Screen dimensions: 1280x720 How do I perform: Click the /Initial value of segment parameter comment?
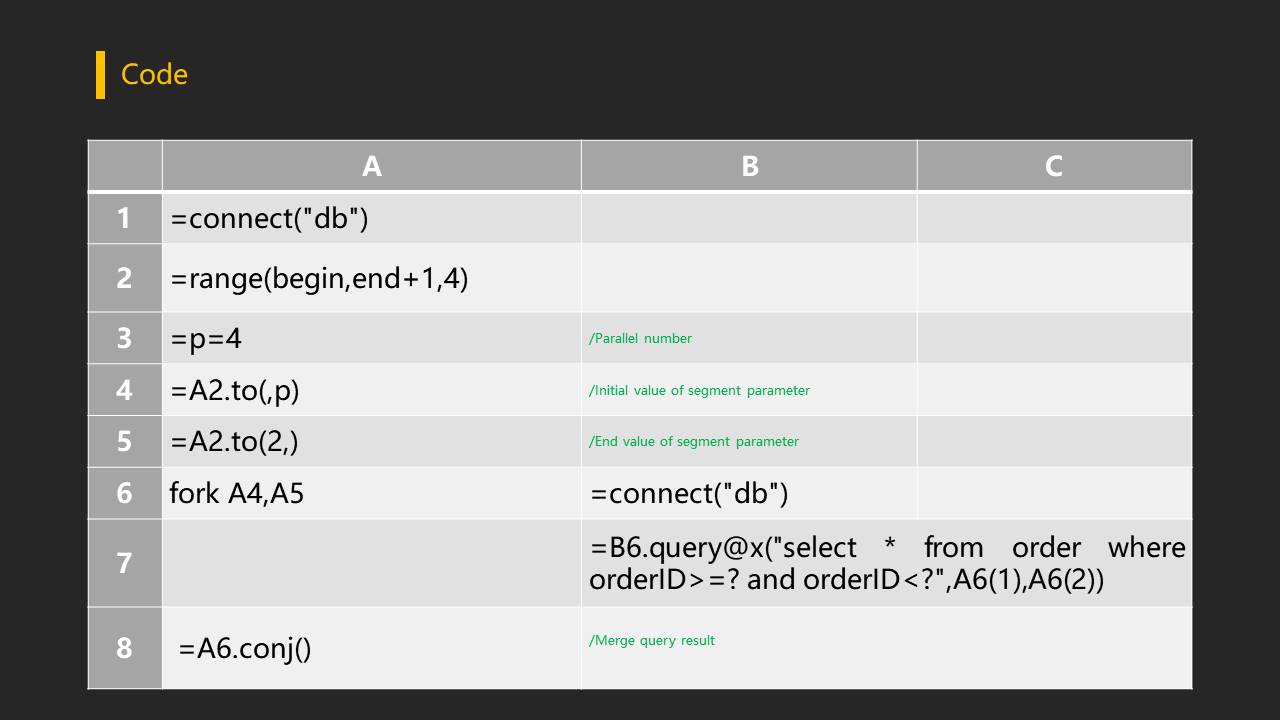(699, 391)
